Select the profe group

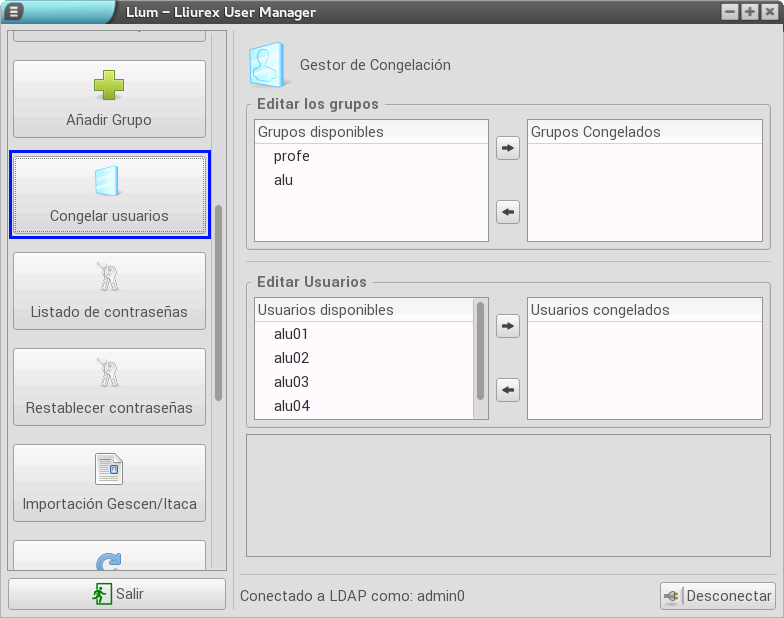point(291,156)
